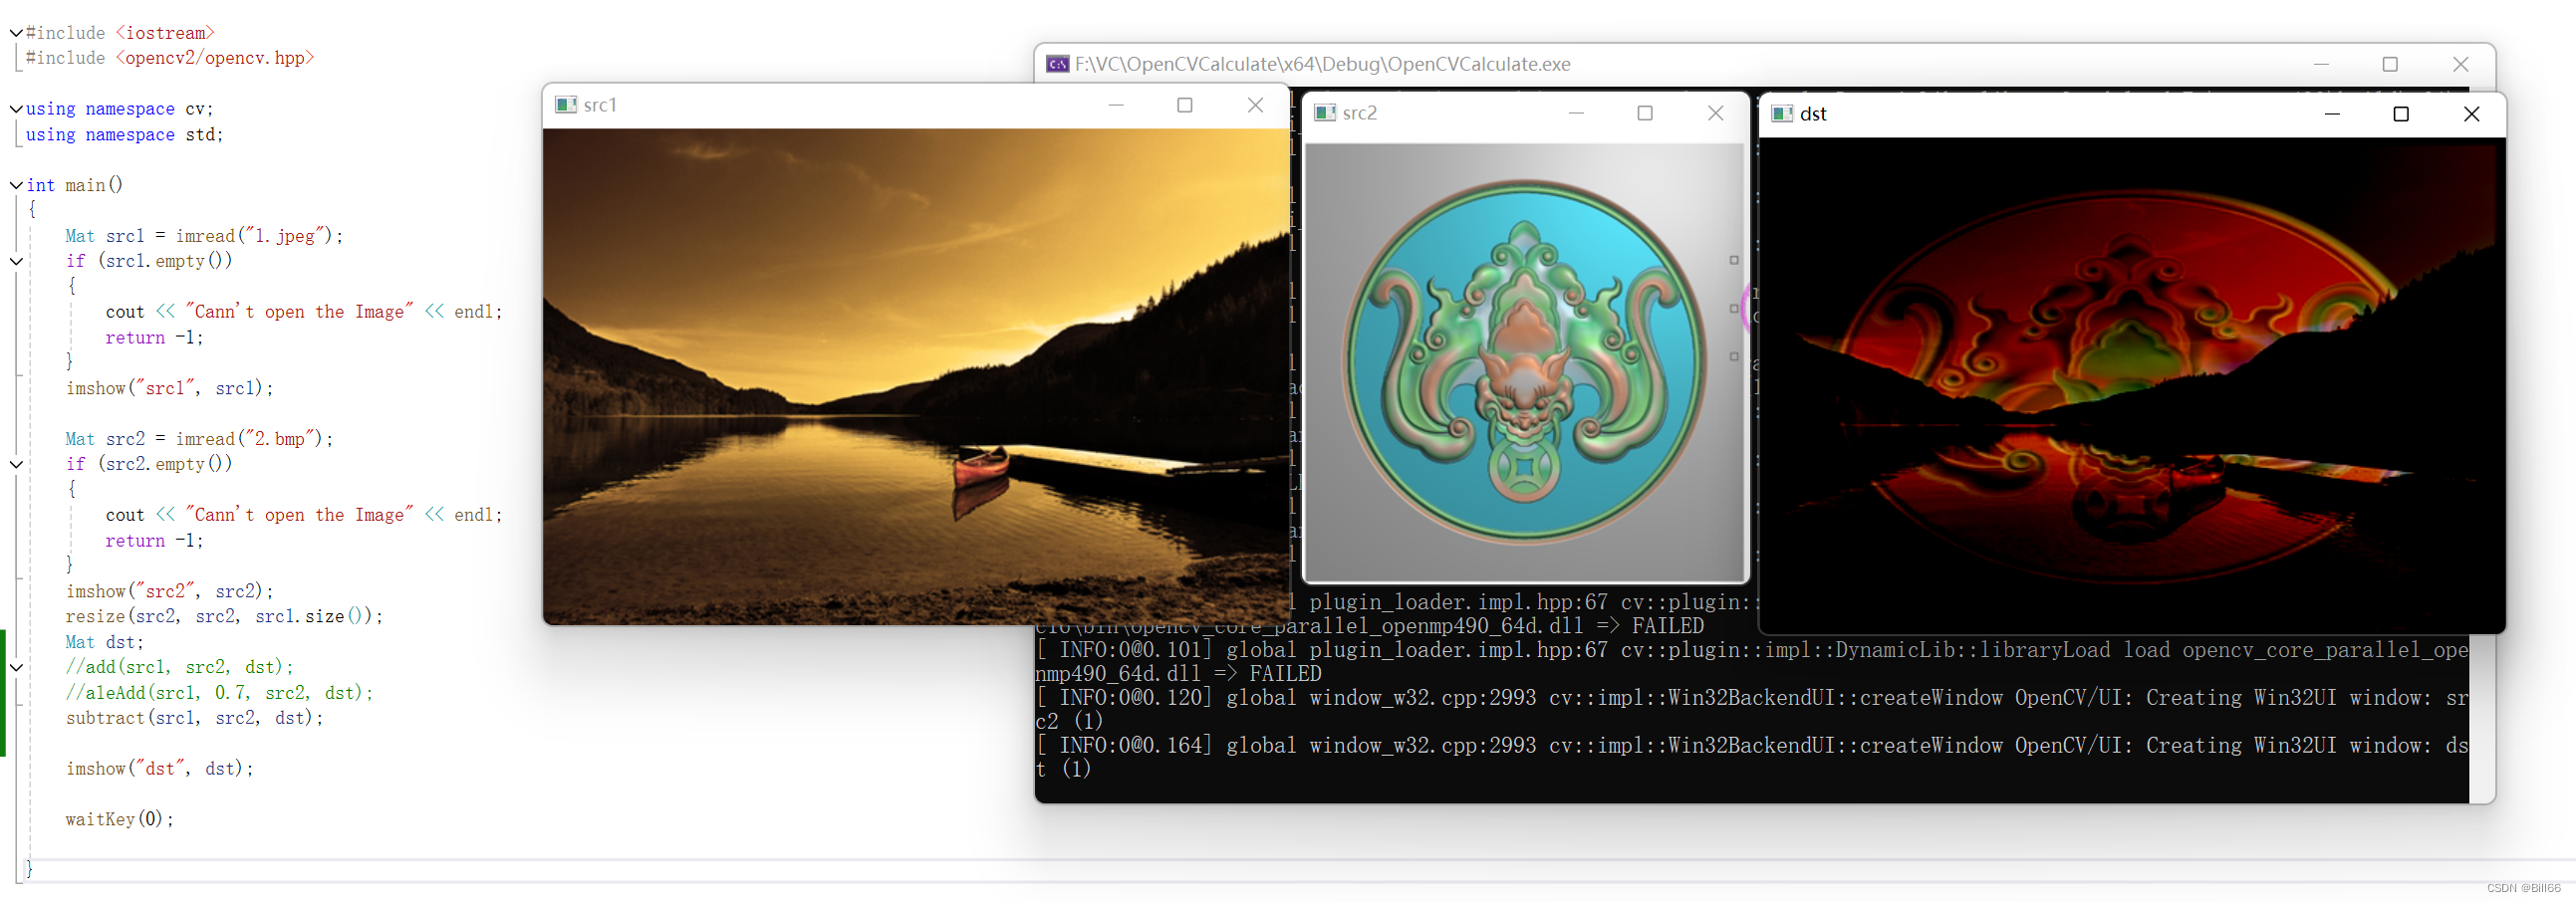Minimize the dst image window
2576x902 pixels.
point(2332,114)
